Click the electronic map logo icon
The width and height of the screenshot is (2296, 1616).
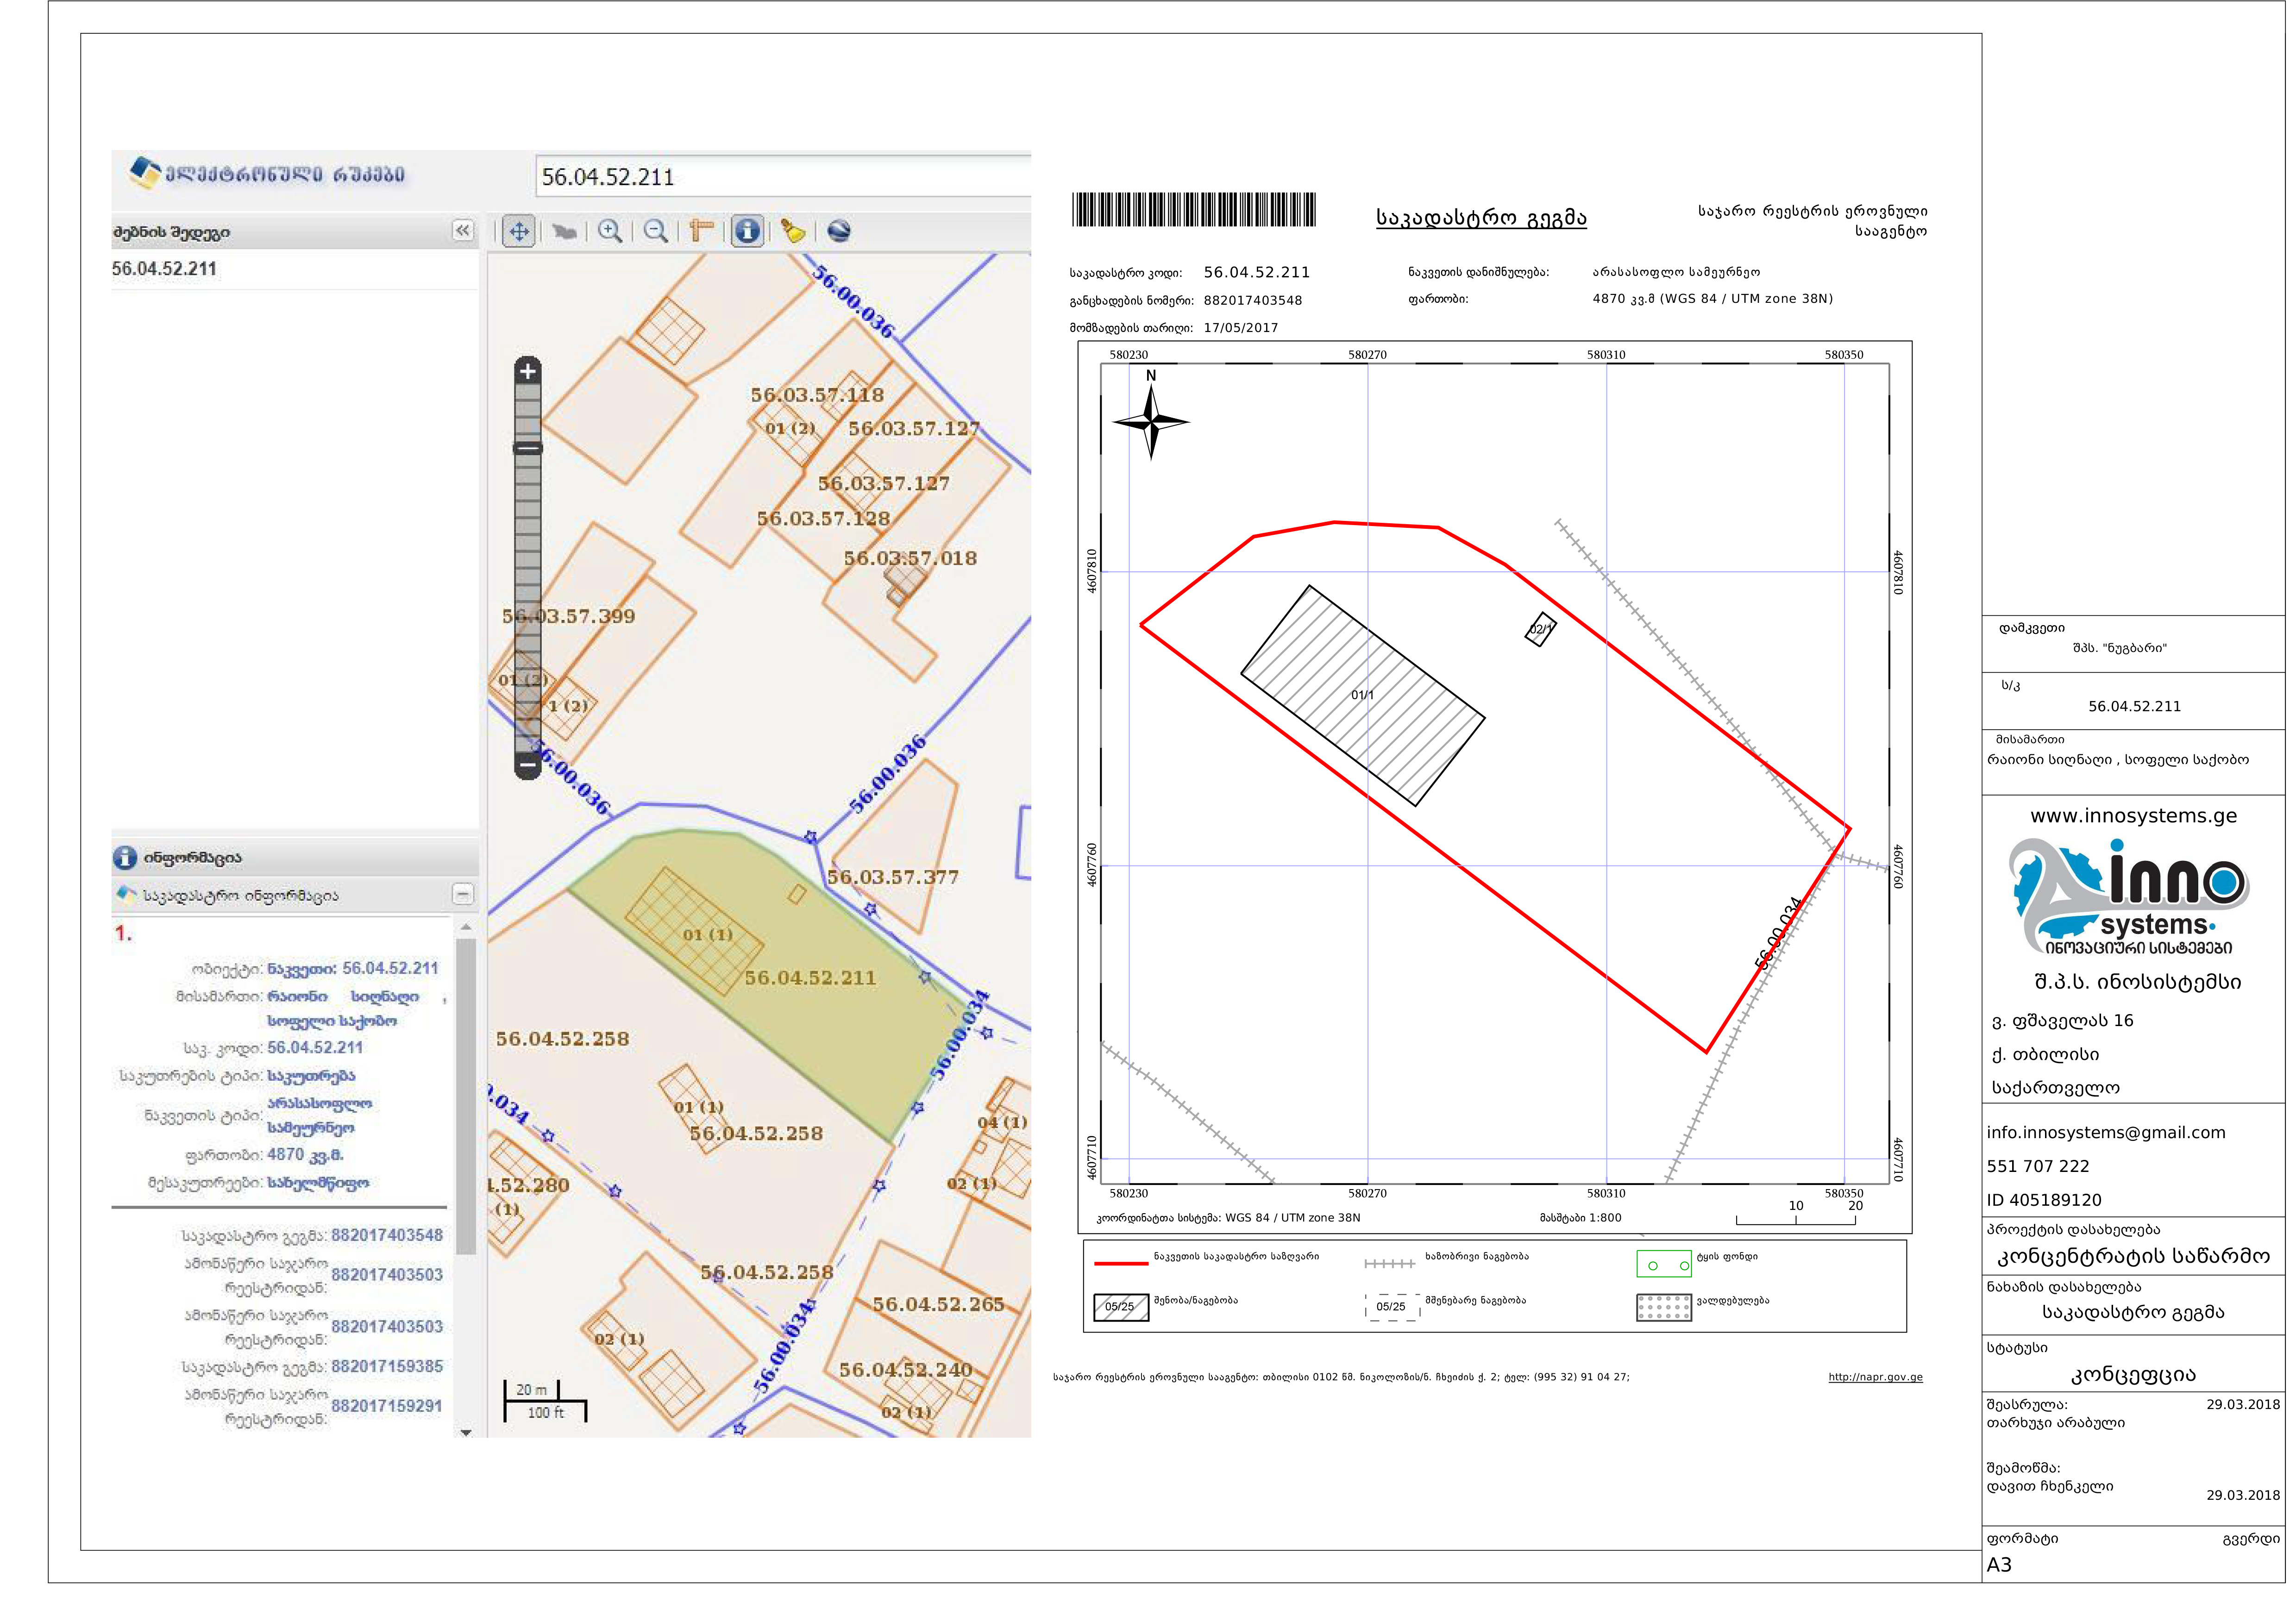(145, 173)
